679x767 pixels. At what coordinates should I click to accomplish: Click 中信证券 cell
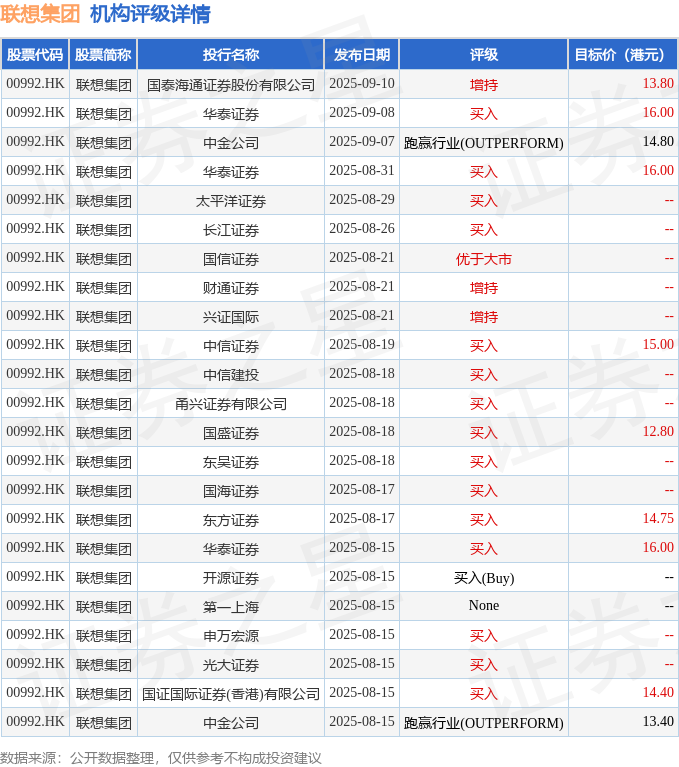[x=231, y=346]
